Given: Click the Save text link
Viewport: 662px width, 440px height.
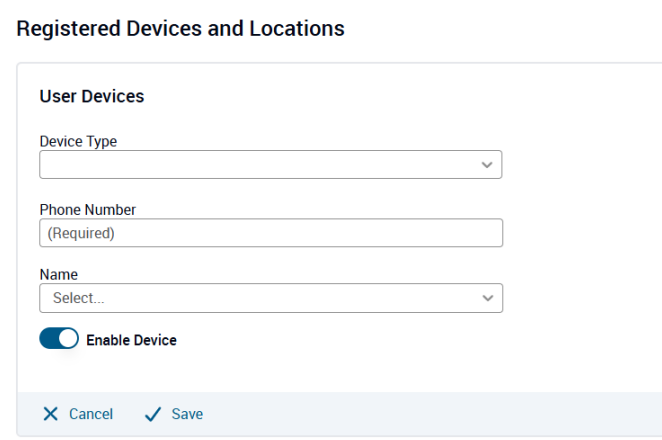Looking at the screenshot, I should coord(187,414).
